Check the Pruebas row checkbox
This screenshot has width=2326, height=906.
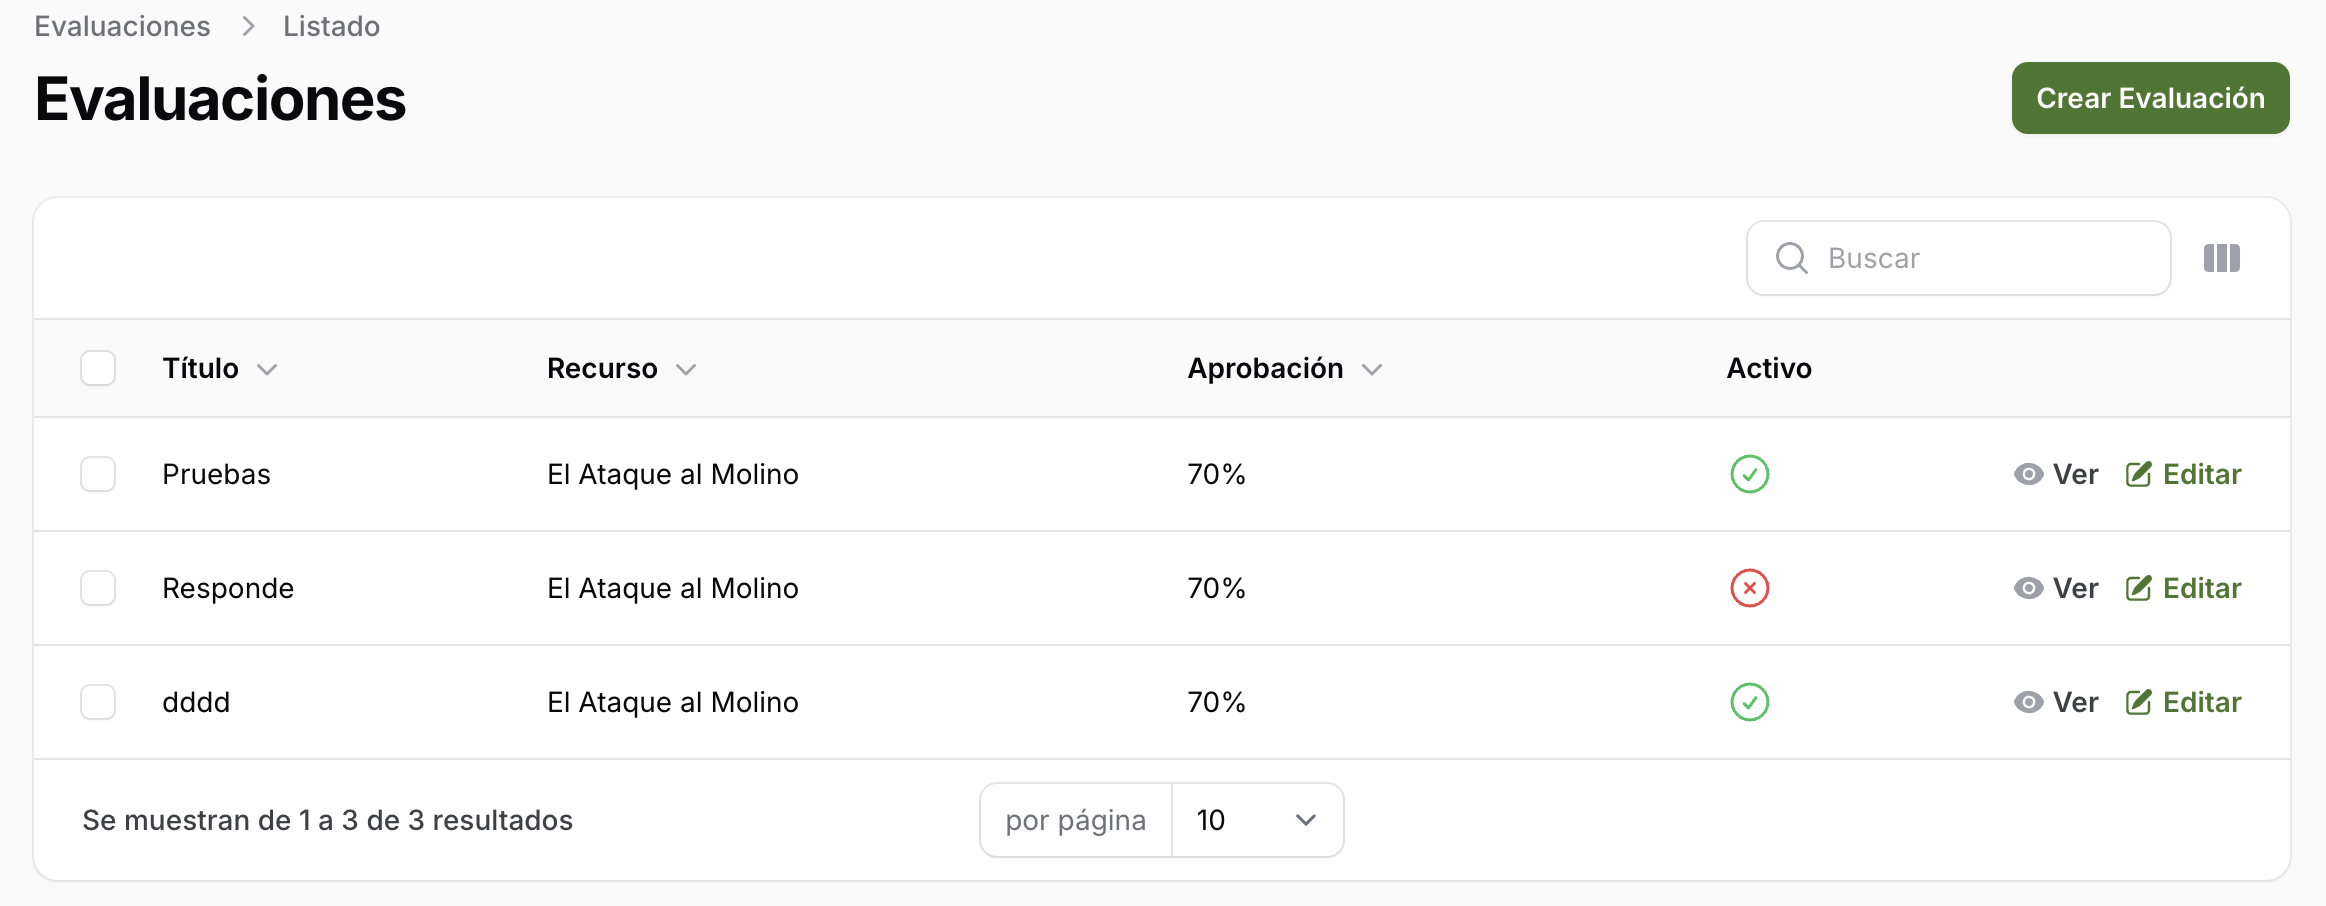pyautogui.click(x=98, y=474)
